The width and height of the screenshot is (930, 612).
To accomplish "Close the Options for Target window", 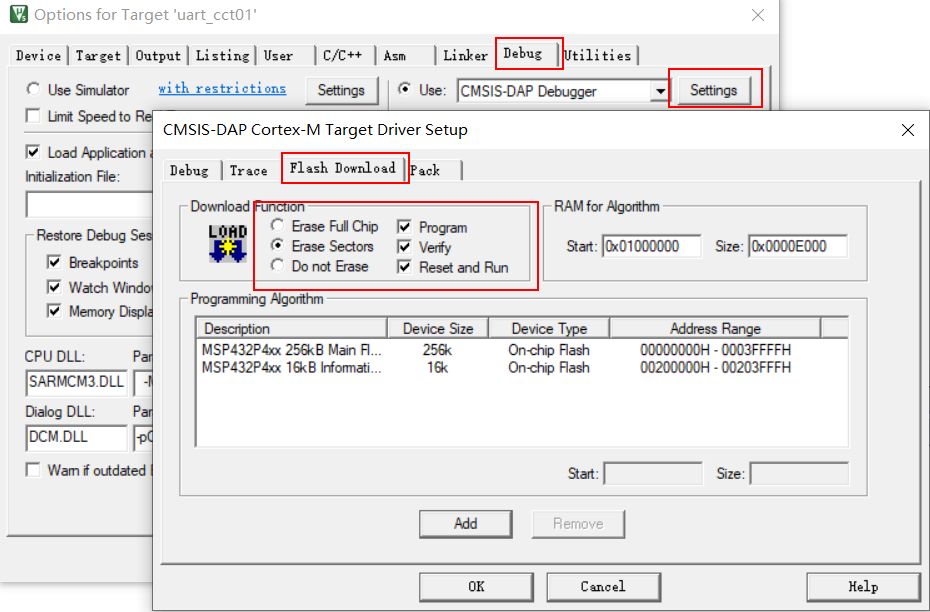I will (x=758, y=15).
